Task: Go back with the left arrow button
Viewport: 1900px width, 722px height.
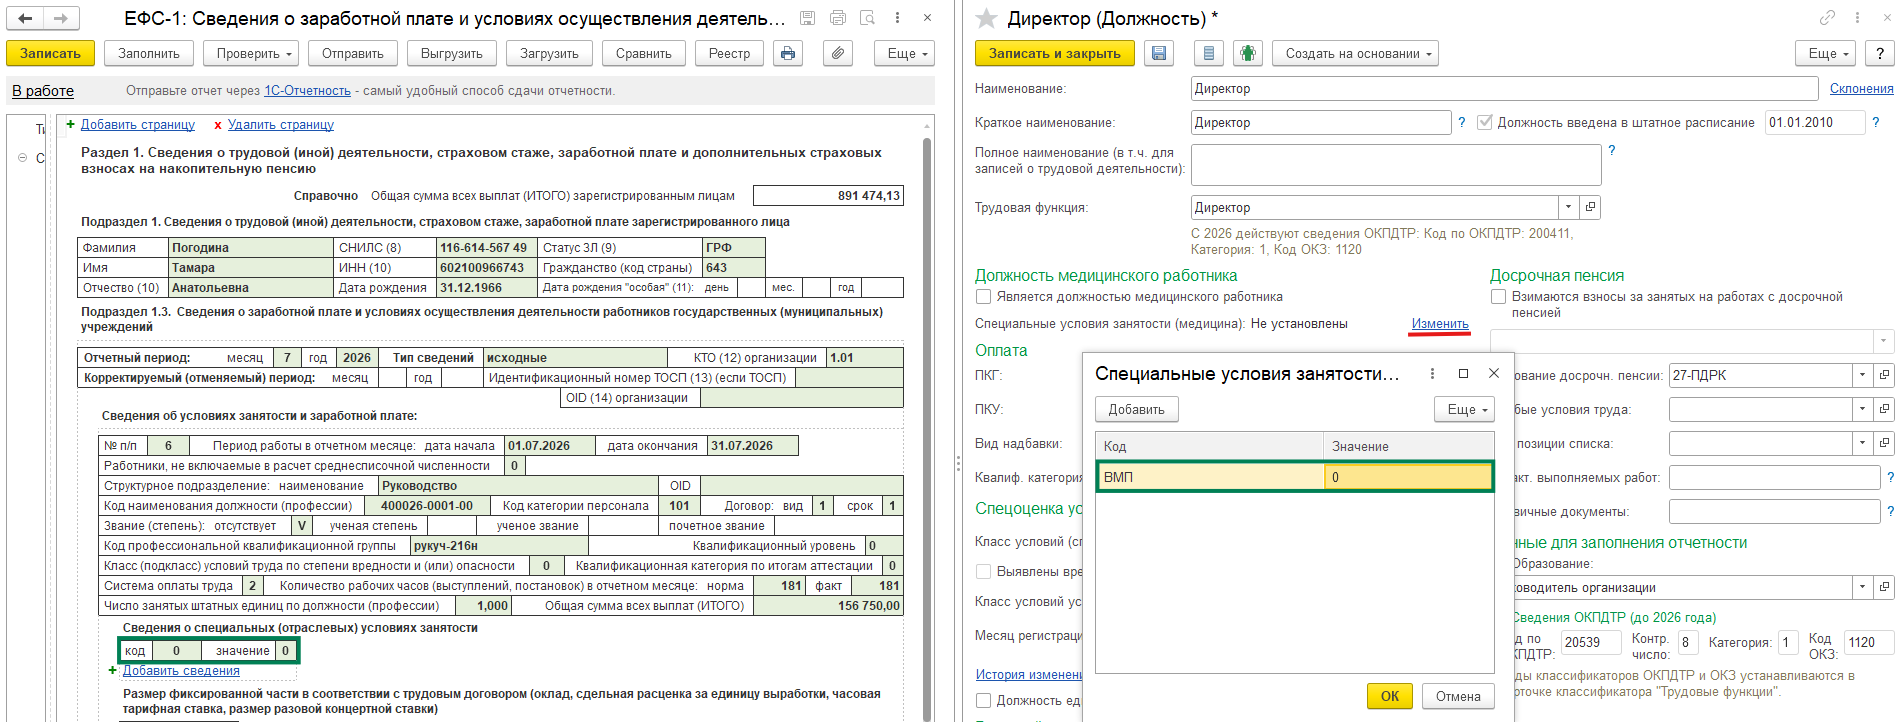Action: 25,18
